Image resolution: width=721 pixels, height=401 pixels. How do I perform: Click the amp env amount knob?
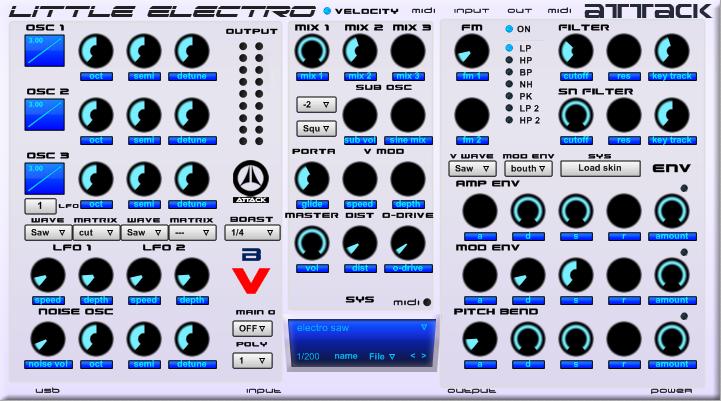tap(672, 210)
